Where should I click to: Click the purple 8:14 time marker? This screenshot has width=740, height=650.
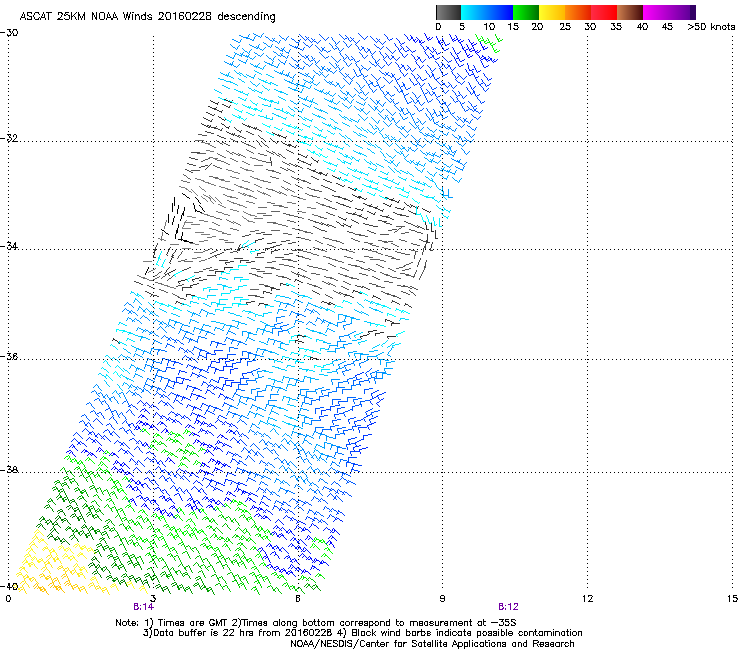coord(143,607)
